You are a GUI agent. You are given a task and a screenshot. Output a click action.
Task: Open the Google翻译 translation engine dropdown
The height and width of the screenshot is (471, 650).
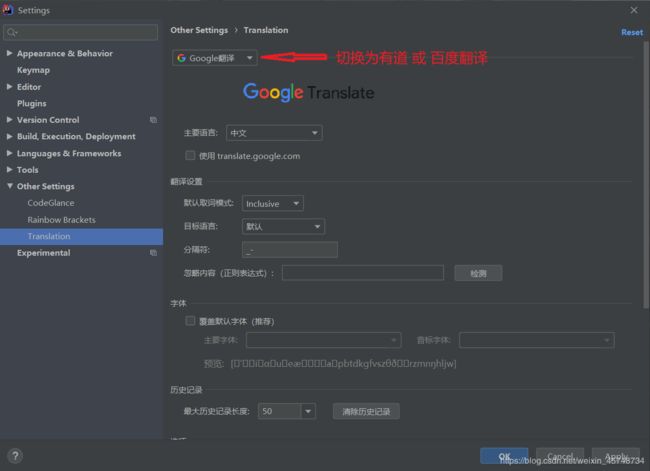coord(215,58)
